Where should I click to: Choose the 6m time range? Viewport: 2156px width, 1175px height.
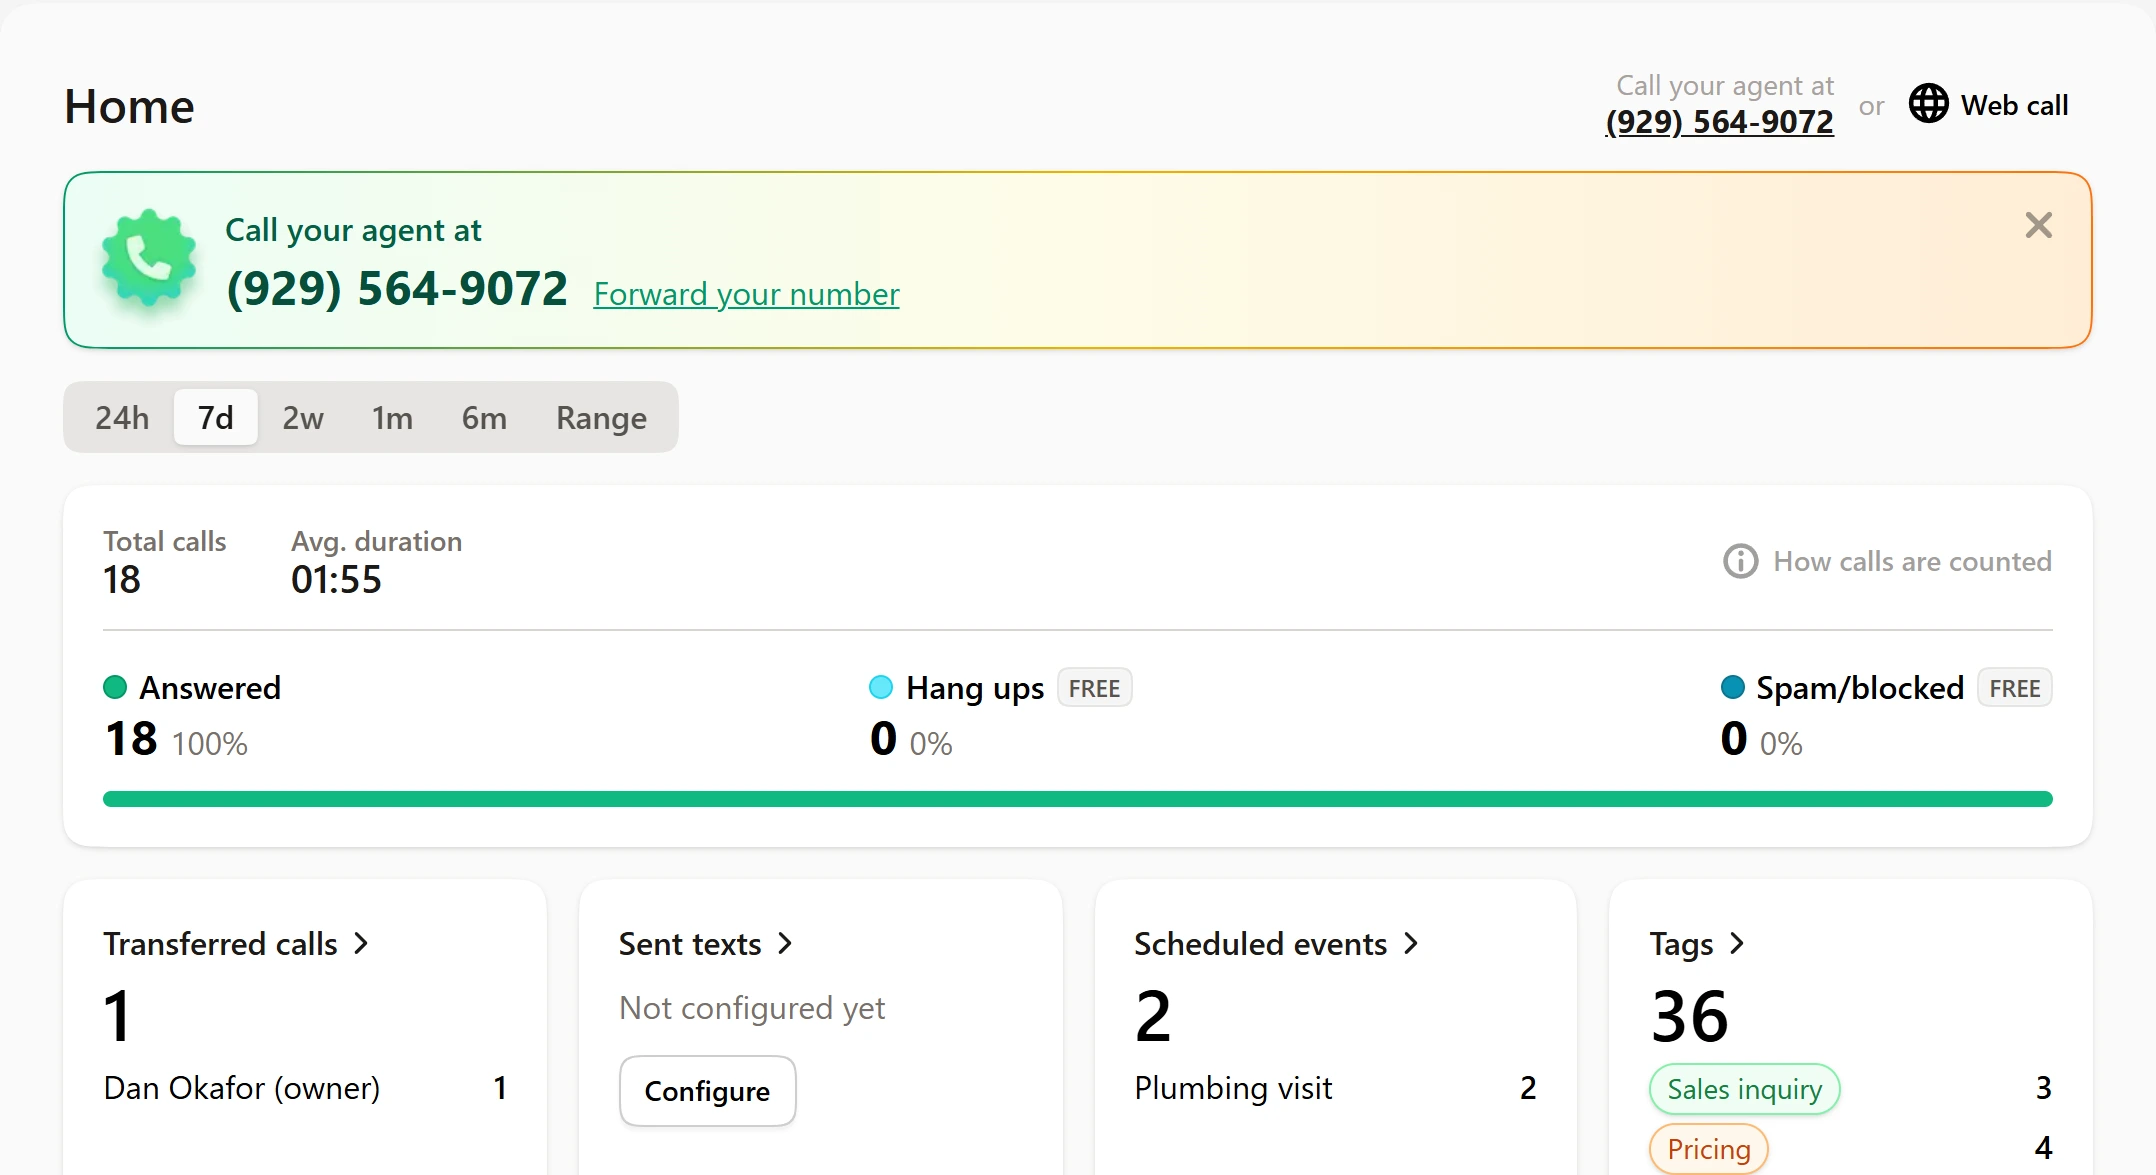tap(484, 417)
